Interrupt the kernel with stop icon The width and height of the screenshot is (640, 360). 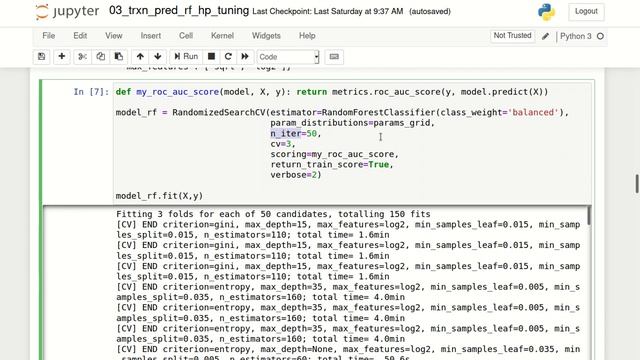(211, 57)
